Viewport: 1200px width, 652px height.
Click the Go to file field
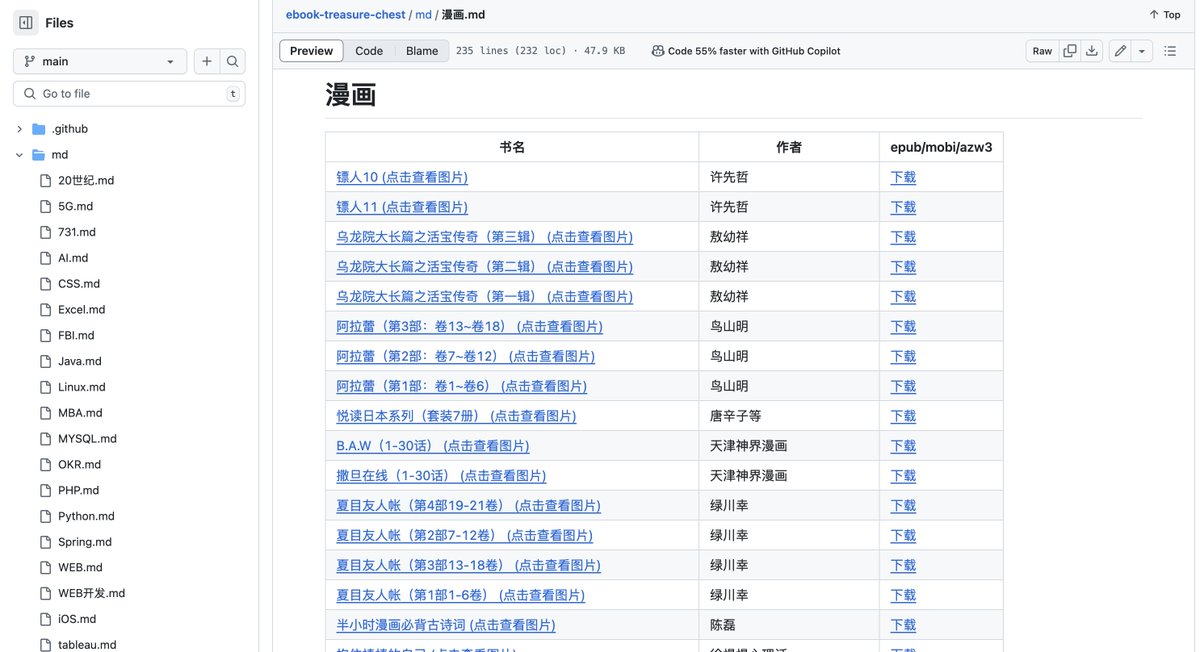120,93
